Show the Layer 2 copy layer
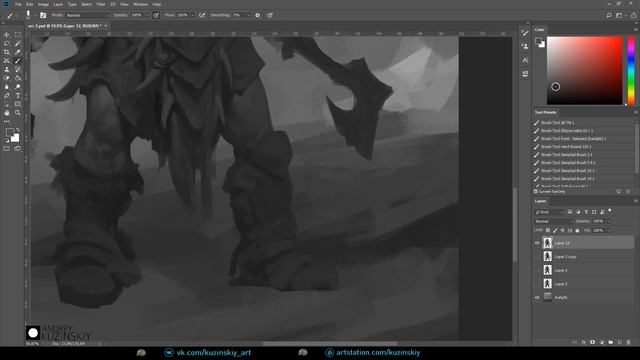The width and height of the screenshot is (640, 360). click(x=537, y=257)
